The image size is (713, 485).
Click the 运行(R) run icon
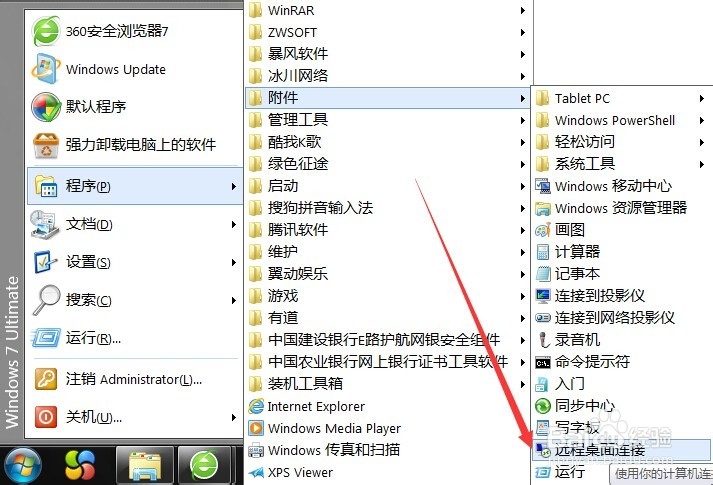45,338
